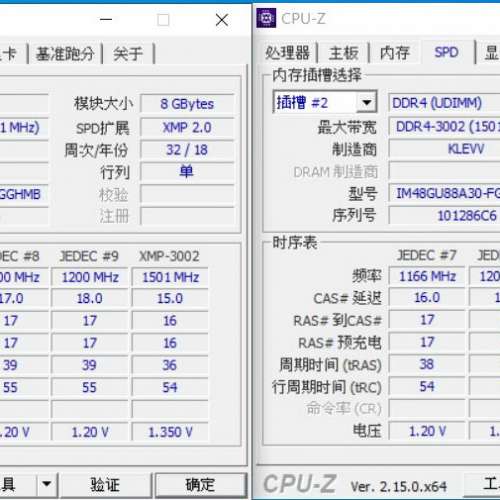500x500 pixels.
Task: Click the 1.20 V JEDEC #7 voltage cell
Action: click(x=427, y=431)
